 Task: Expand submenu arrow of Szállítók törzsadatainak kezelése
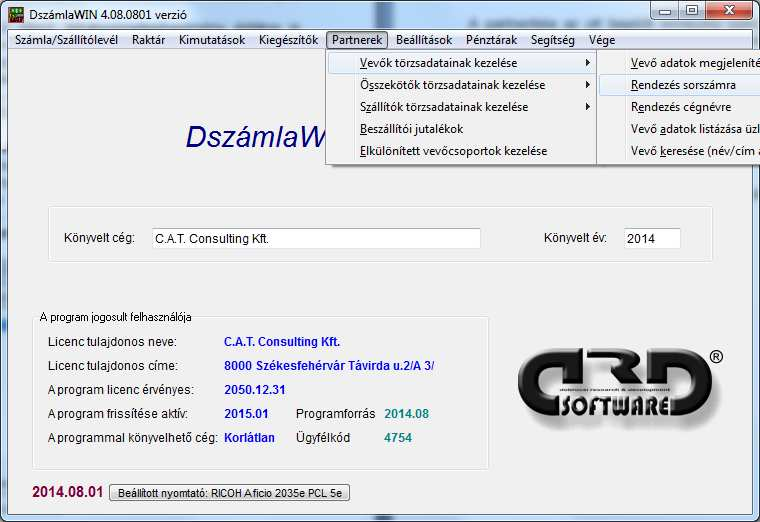tap(587, 107)
